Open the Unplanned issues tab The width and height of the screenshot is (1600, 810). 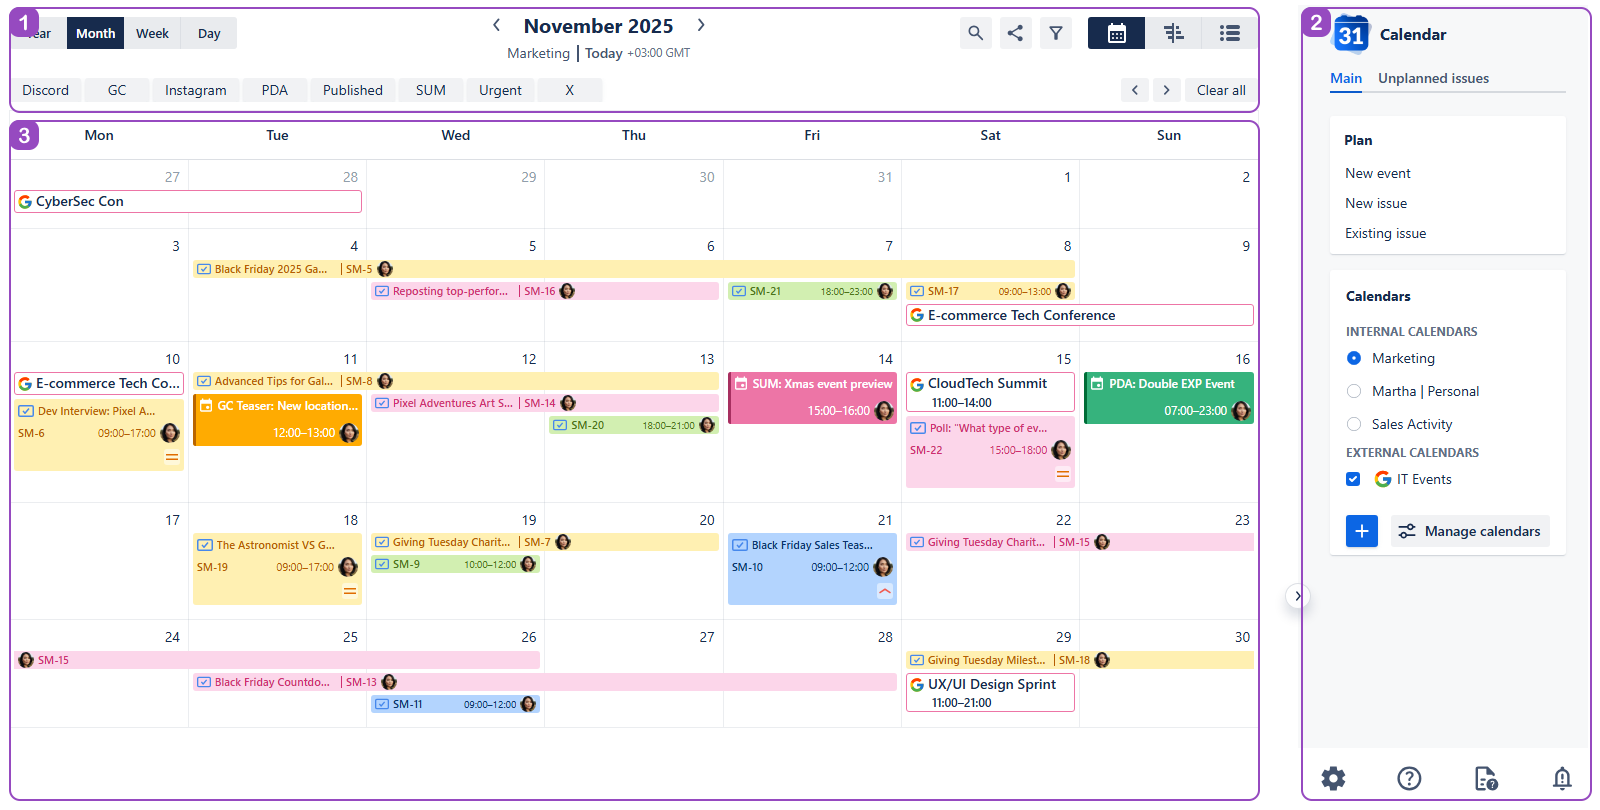click(x=1433, y=78)
